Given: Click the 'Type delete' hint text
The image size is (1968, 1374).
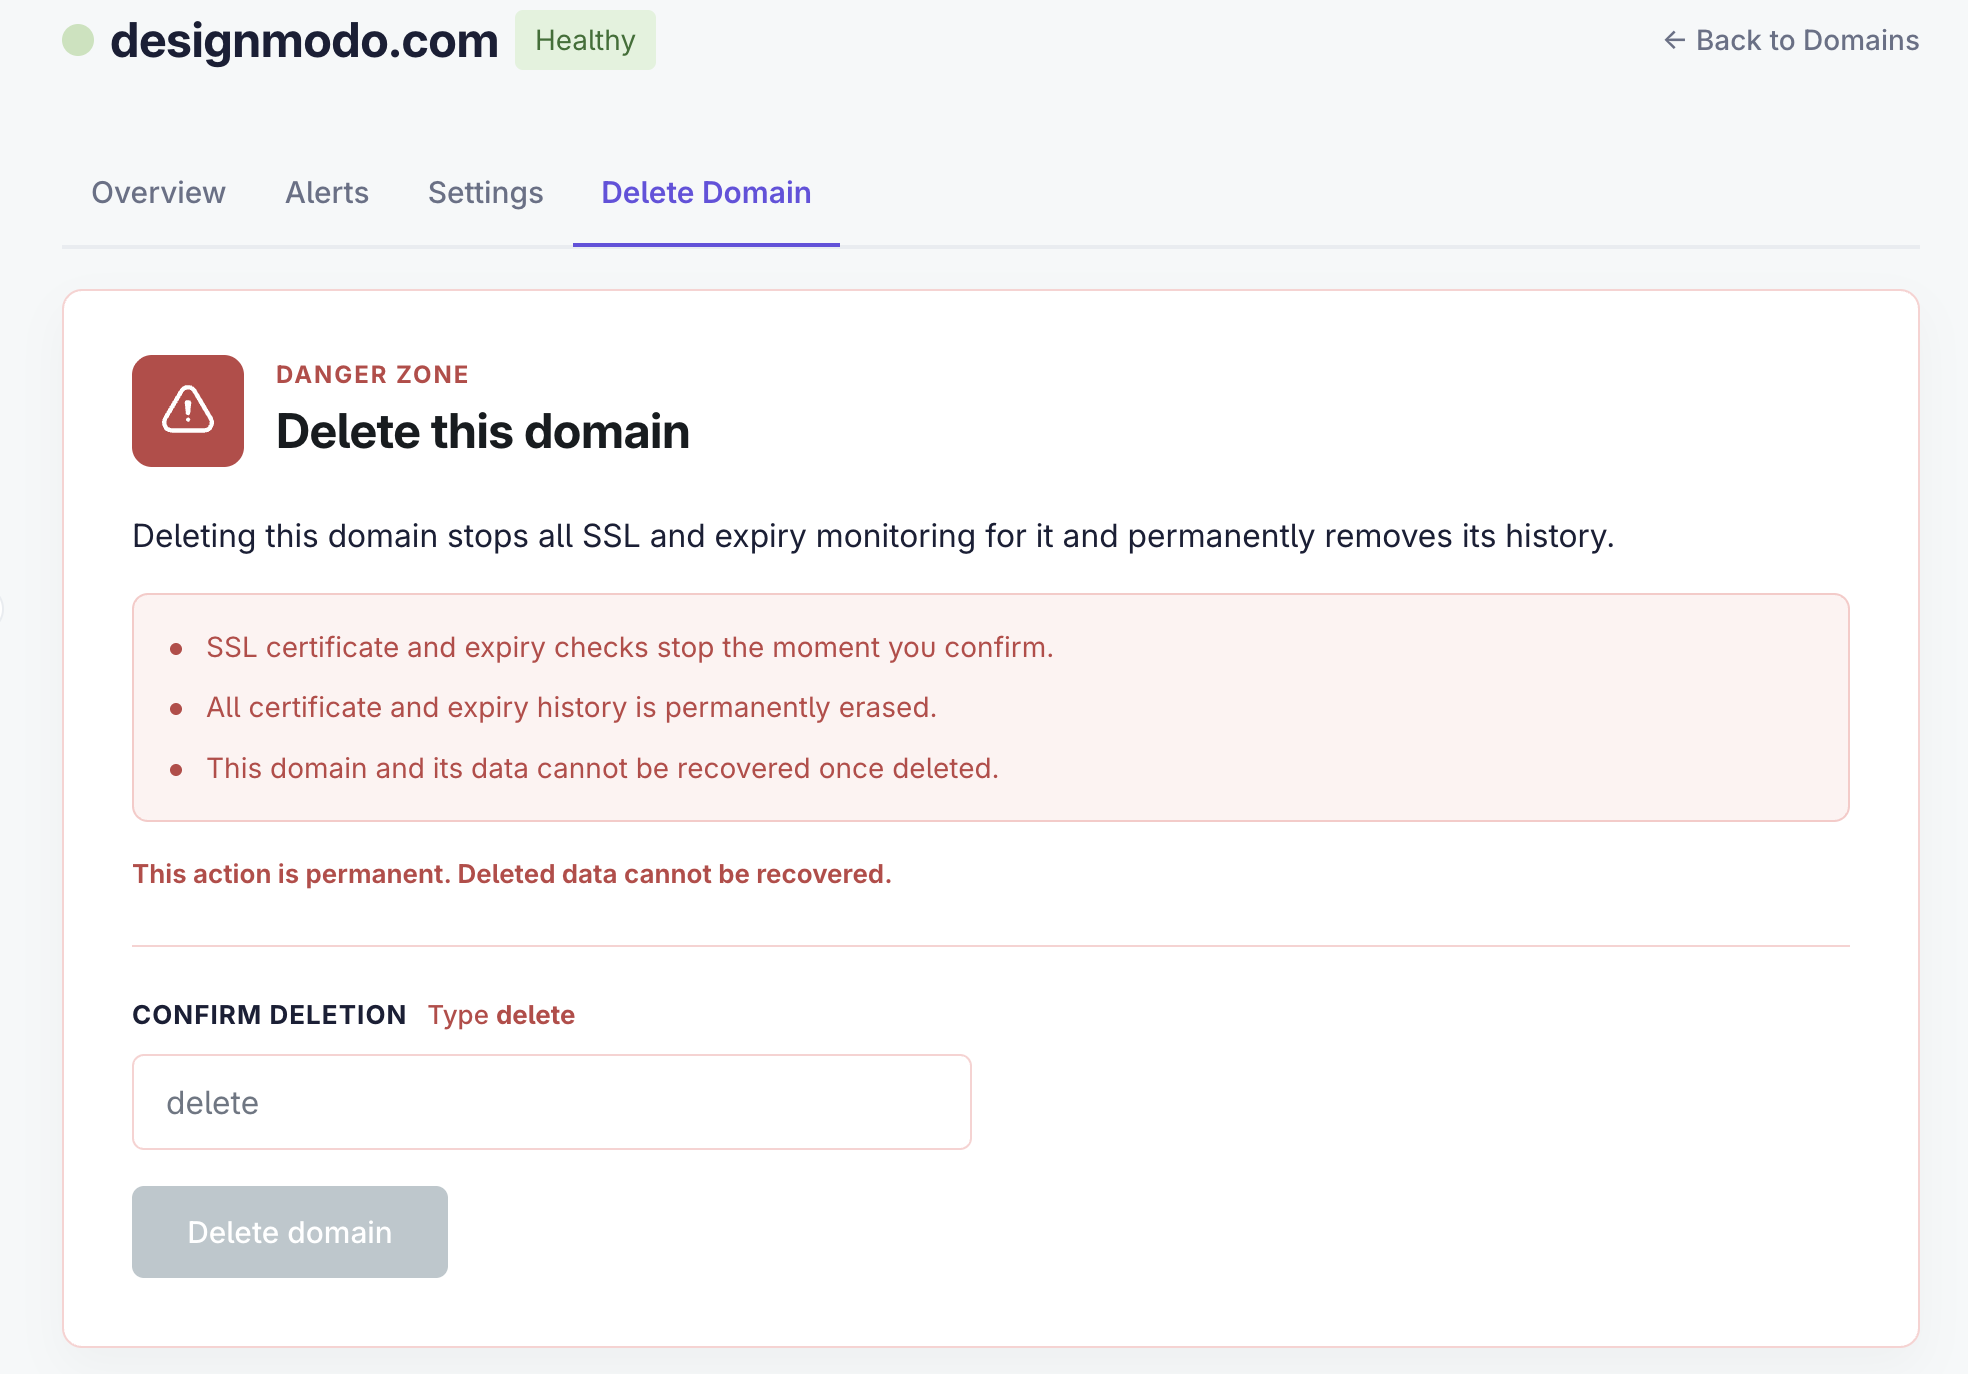Looking at the screenshot, I should tap(501, 1015).
